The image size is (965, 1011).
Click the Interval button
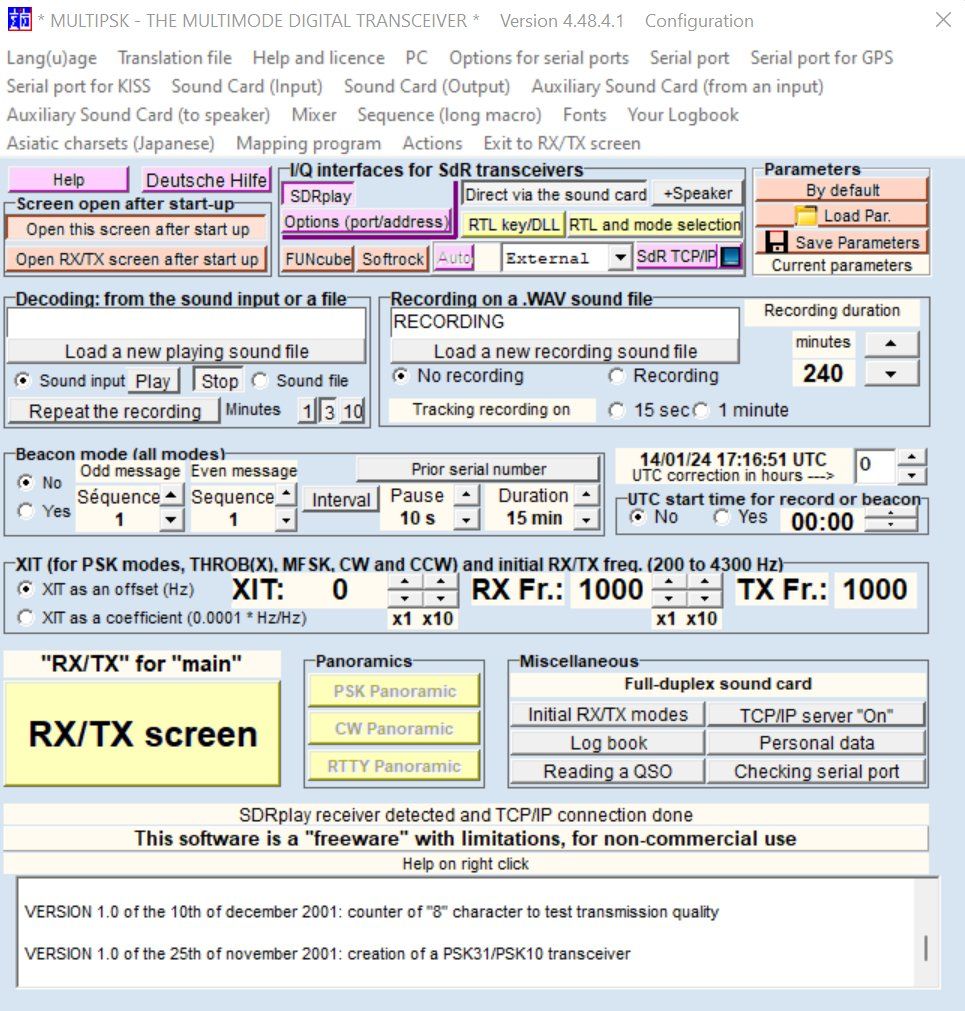pyautogui.click(x=340, y=500)
